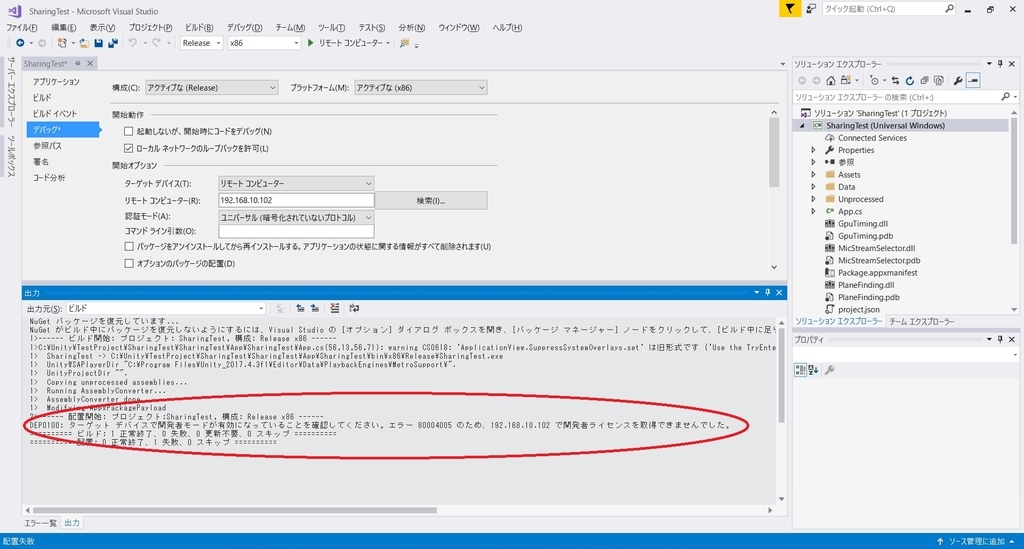The width and height of the screenshot is (1024, 549).
Task: Open the デバッグ(D) menu
Action: click(244, 27)
